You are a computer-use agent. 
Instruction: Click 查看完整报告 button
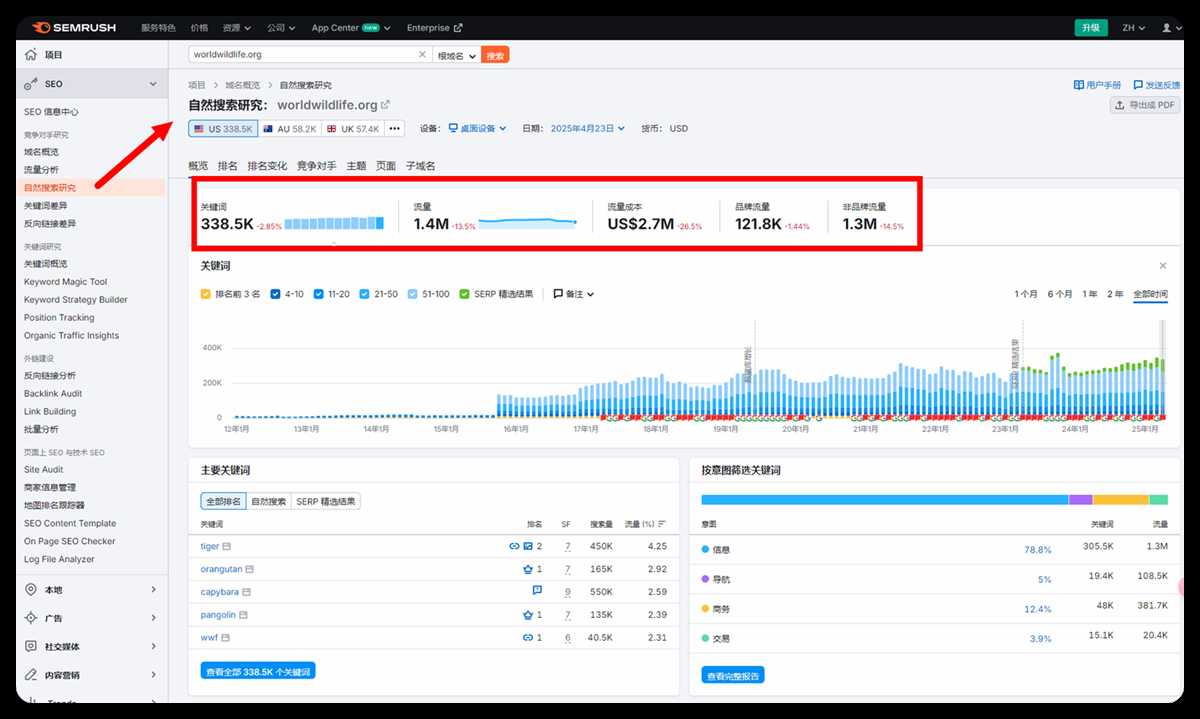click(735, 676)
